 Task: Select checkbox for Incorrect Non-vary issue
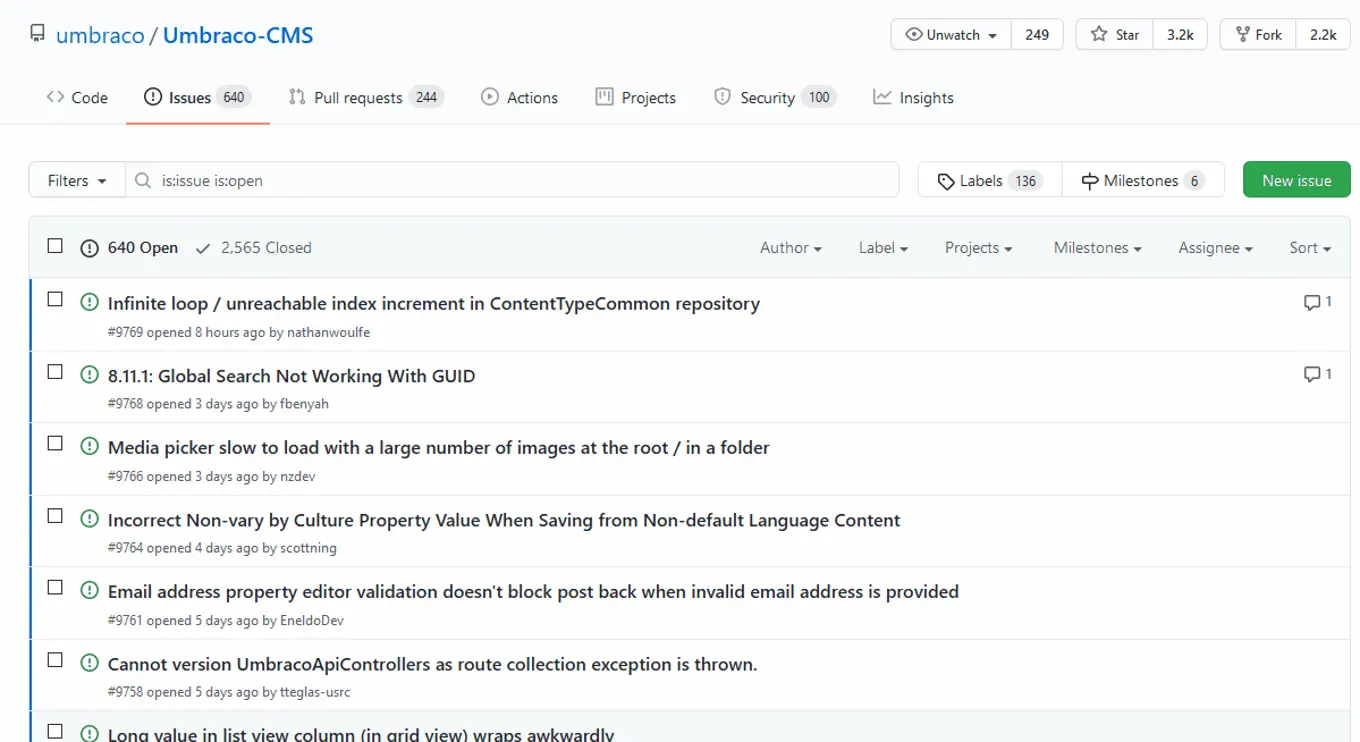click(55, 516)
